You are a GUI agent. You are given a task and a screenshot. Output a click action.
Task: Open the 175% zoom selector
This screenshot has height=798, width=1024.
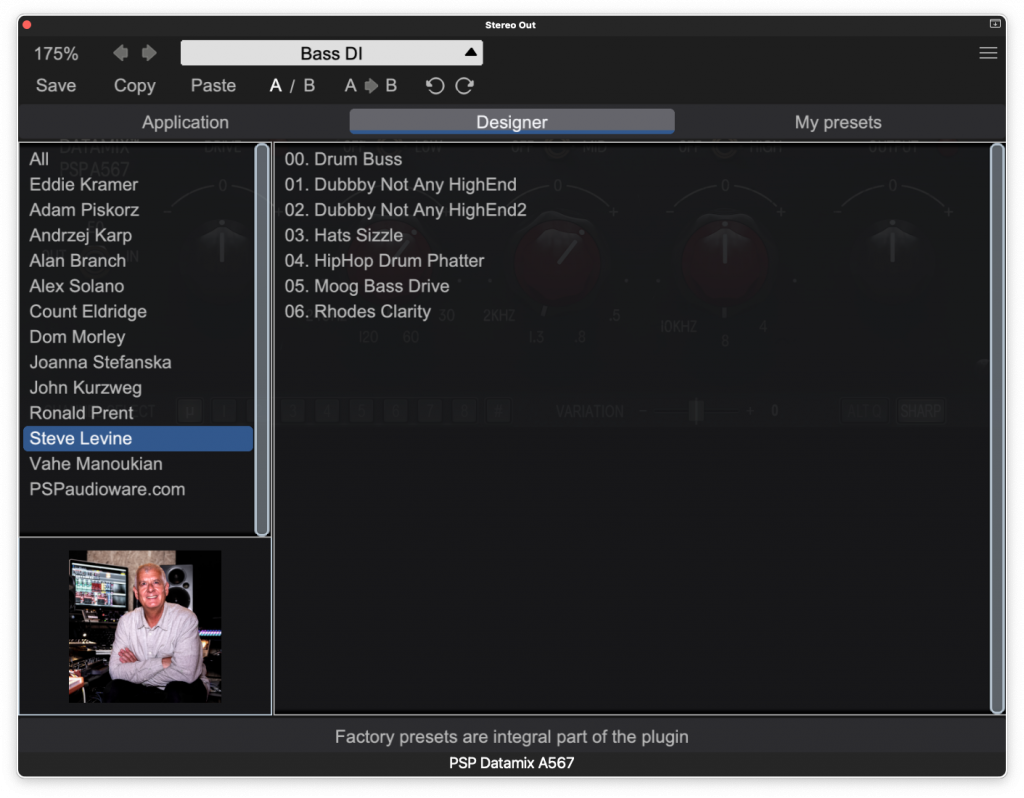click(56, 53)
